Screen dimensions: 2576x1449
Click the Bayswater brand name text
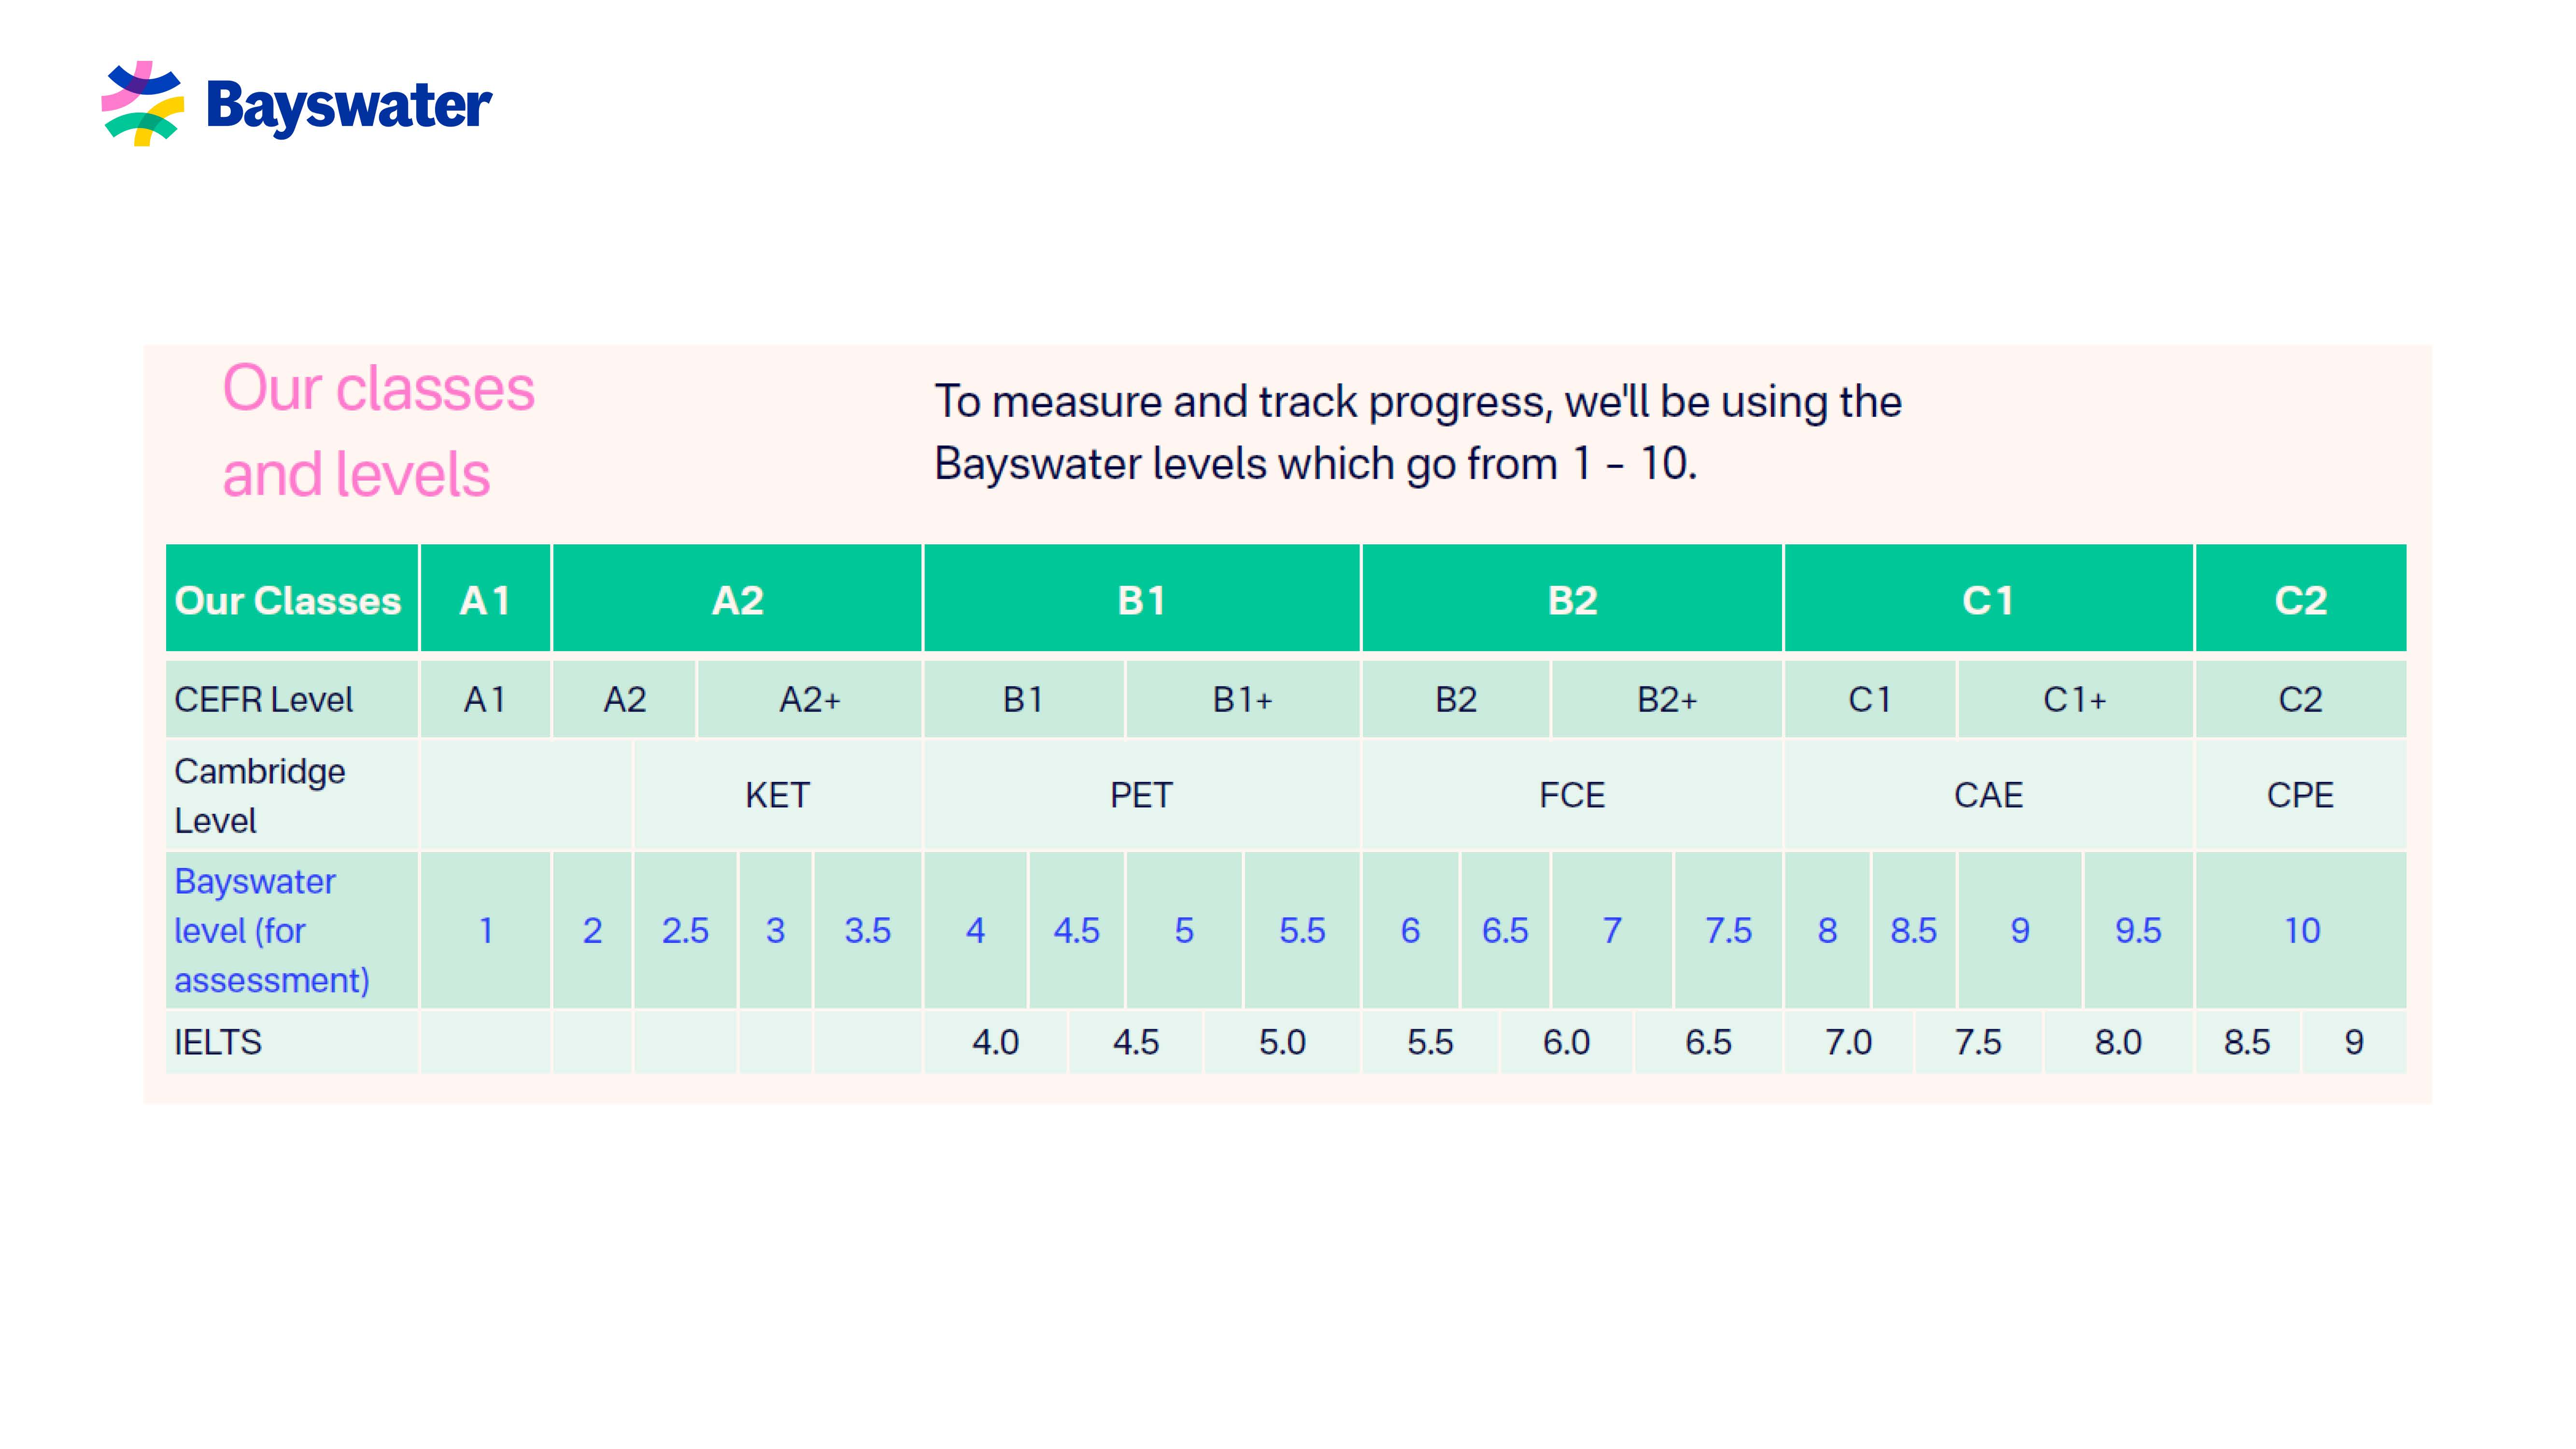coord(349,106)
